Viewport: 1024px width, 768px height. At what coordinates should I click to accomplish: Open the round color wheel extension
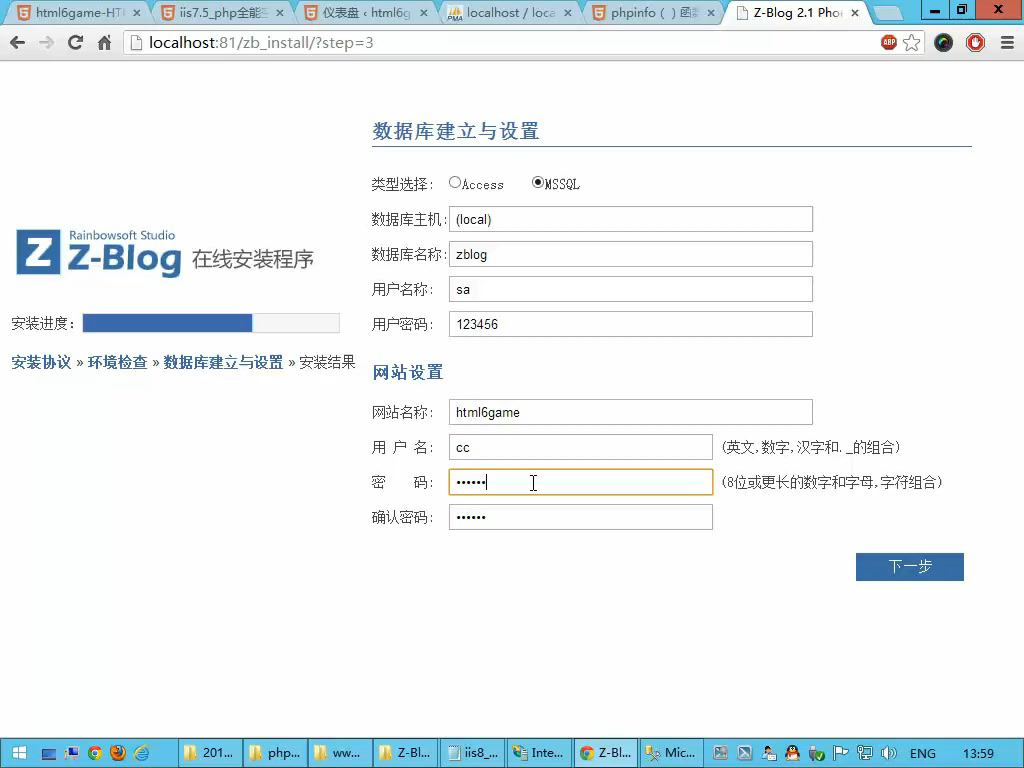(943, 43)
